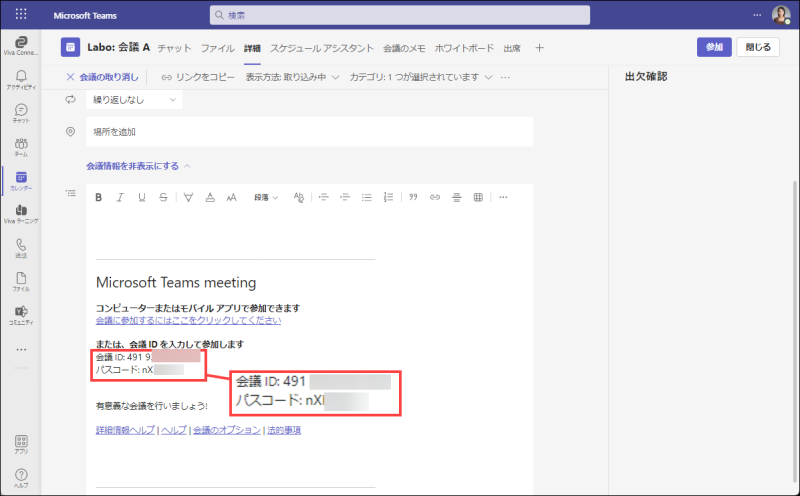Open the 会議のメモ tab
Image resolution: width=800 pixels, height=496 pixels.
(404, 48)
